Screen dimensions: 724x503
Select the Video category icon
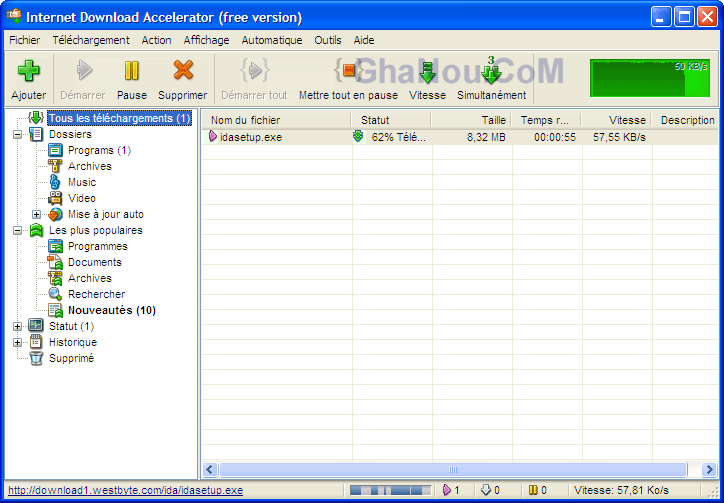[55, 198]
